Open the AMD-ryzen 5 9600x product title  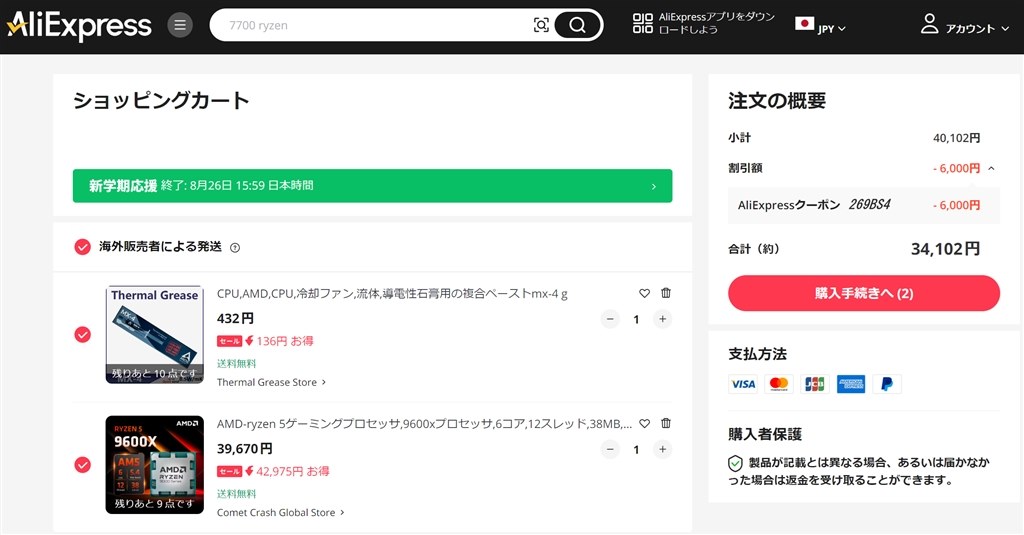(x=424, y=424)
